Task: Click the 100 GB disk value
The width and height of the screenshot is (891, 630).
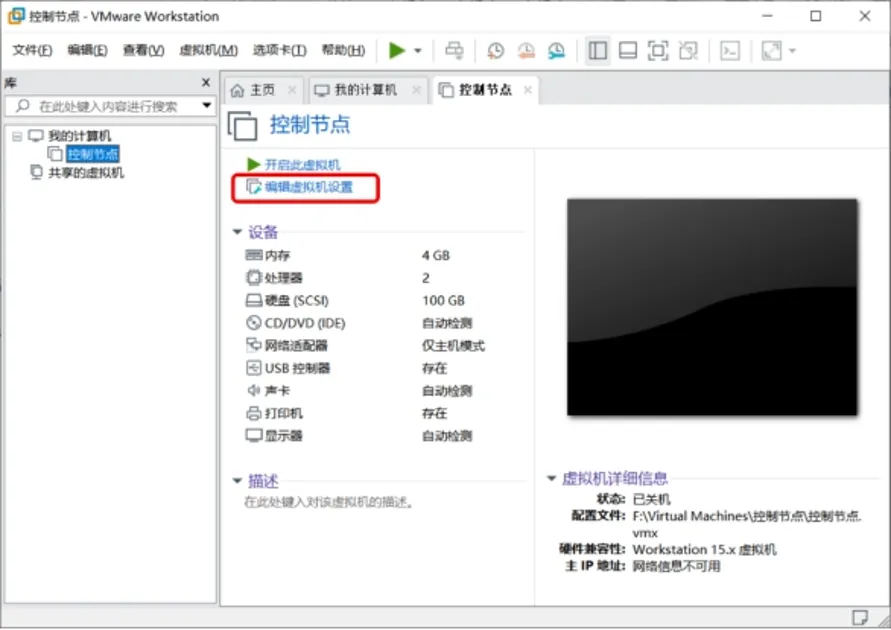Action: (443, 301)
